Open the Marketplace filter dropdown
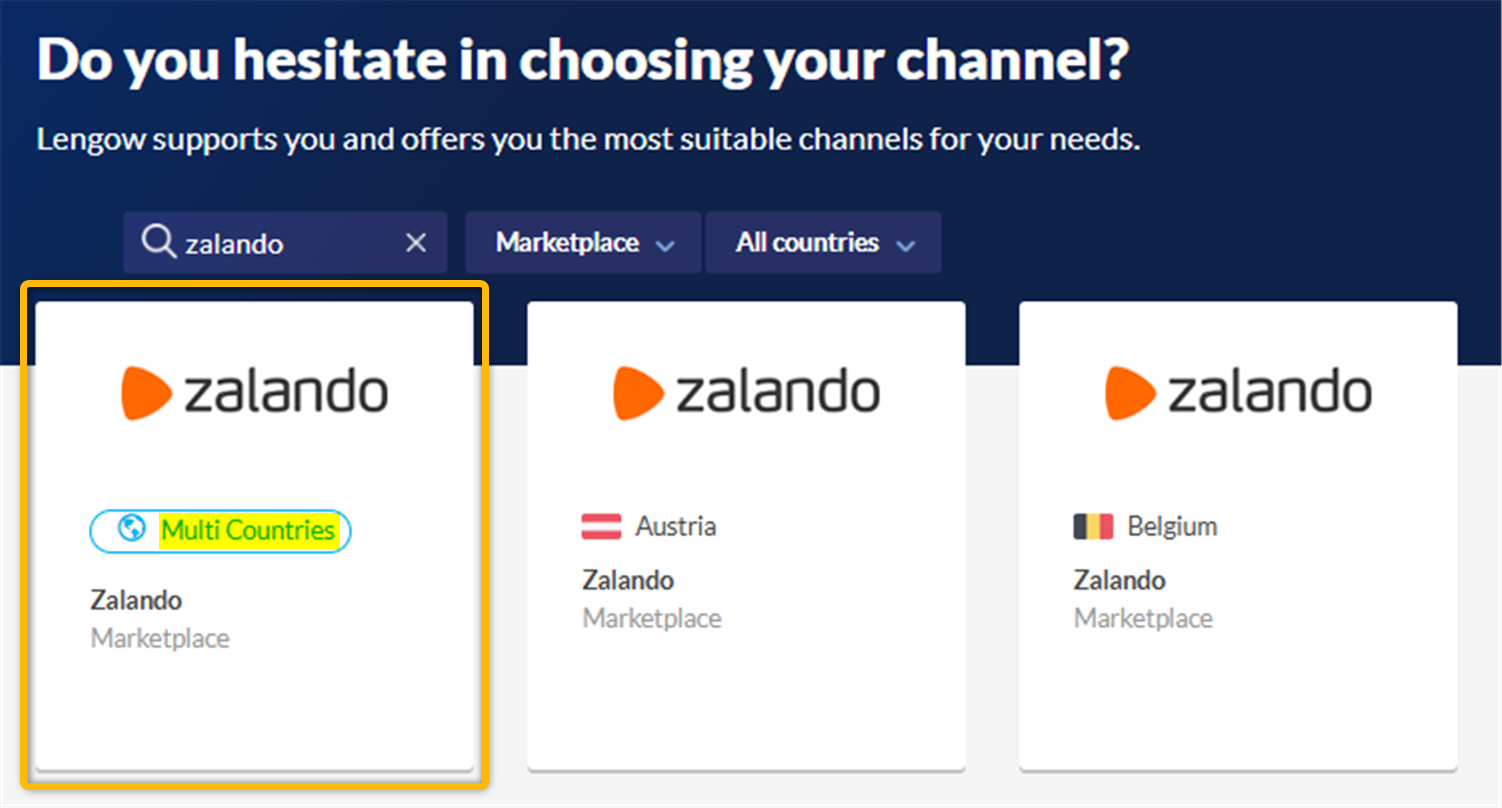The height and width of the screenshot is (808, 1502). pyautogui.click(x=583, y=243)
